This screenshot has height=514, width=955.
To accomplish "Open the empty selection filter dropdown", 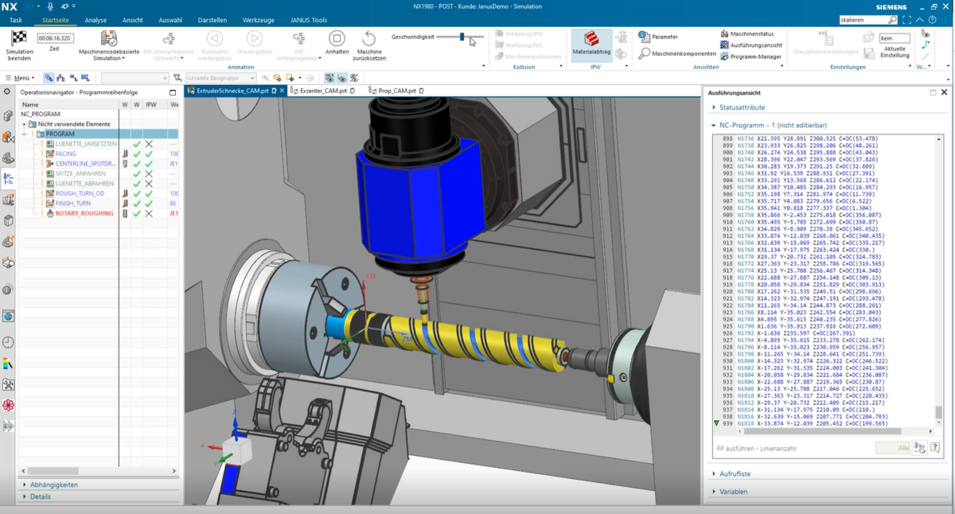I will 135,78.
